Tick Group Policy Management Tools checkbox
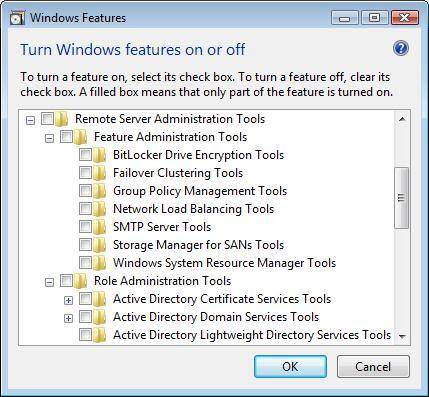Screen dimensions: 429x397 85,191
